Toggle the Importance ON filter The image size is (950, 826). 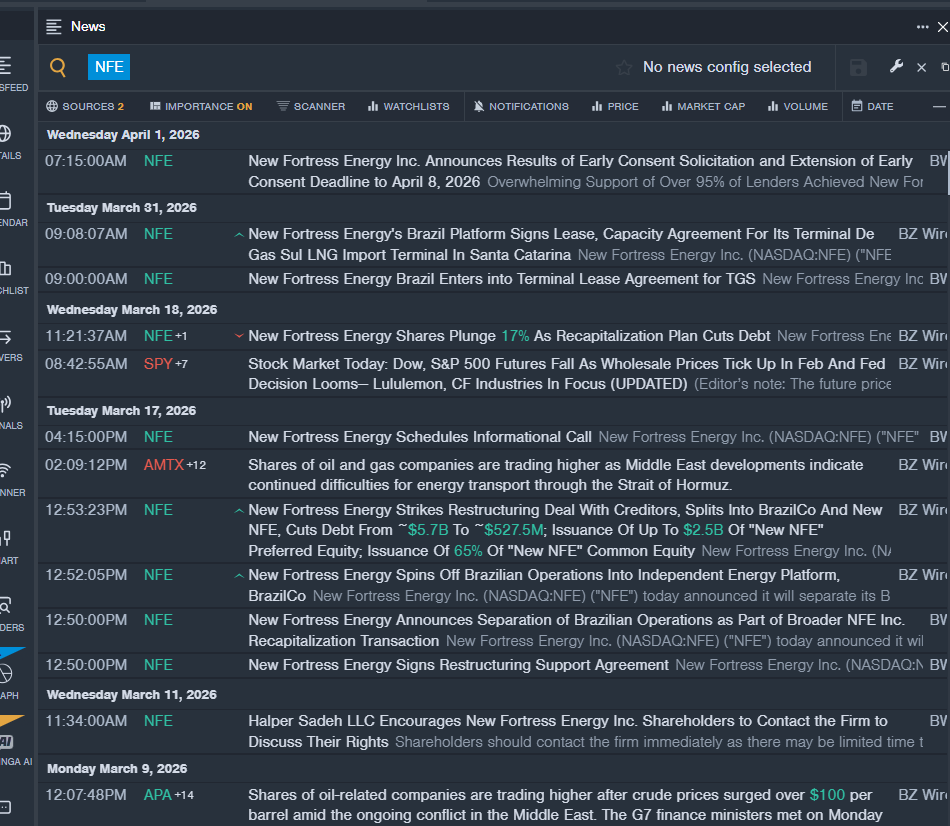click(x=201, y=106)
